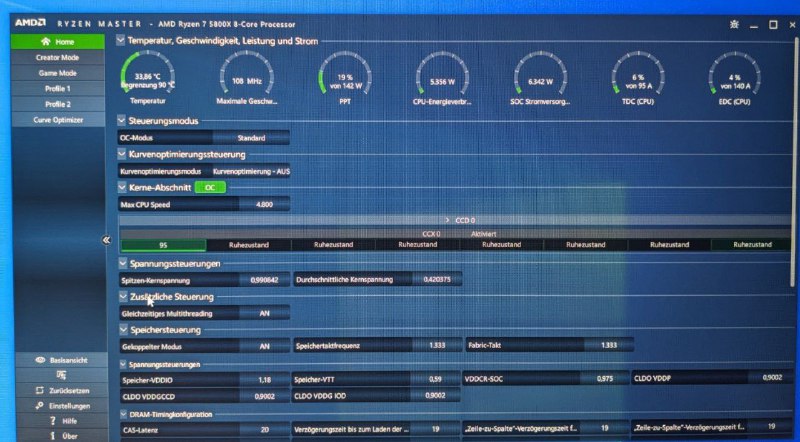This screenshot has height=442, width=800.
Task: Click the CAS-Latenz 20 field
Action: click(x=205, y=430)
